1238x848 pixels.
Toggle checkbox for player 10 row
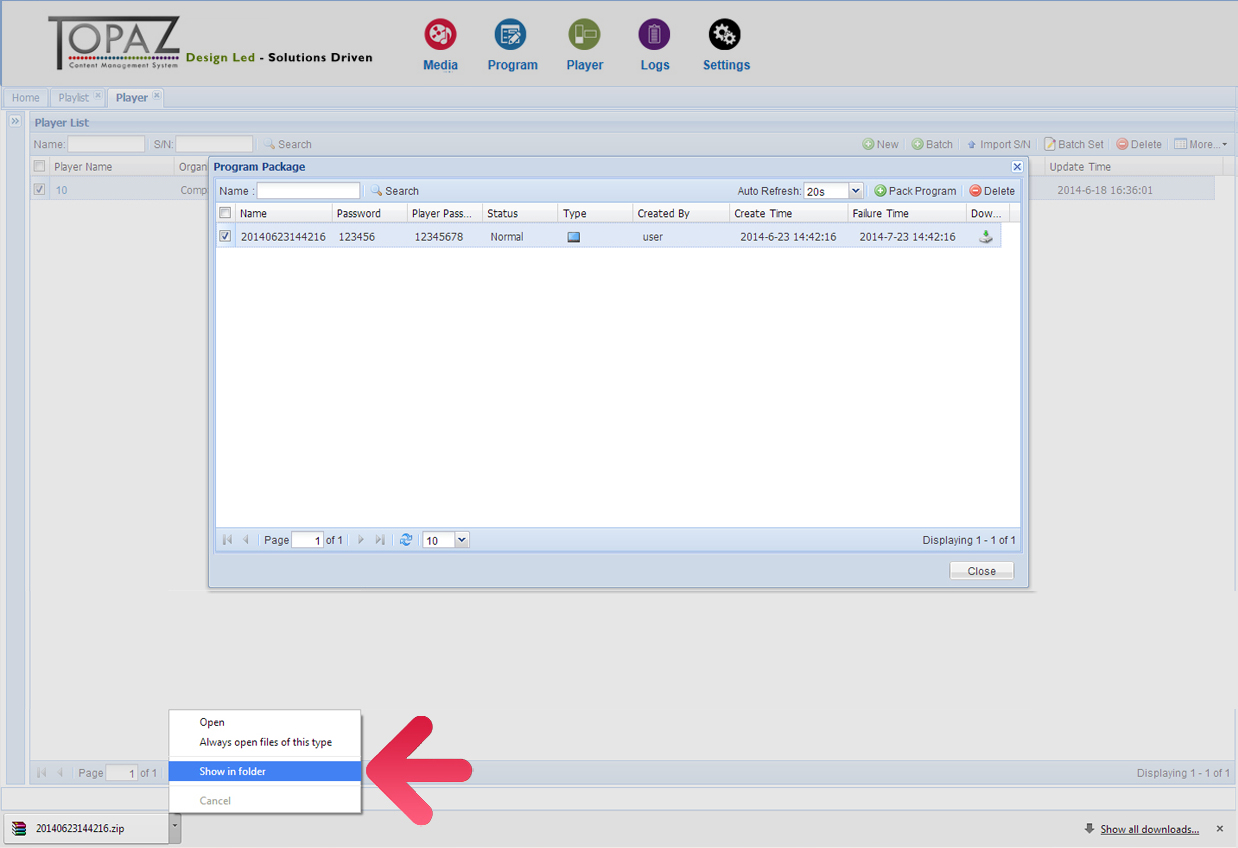(39, 190)
